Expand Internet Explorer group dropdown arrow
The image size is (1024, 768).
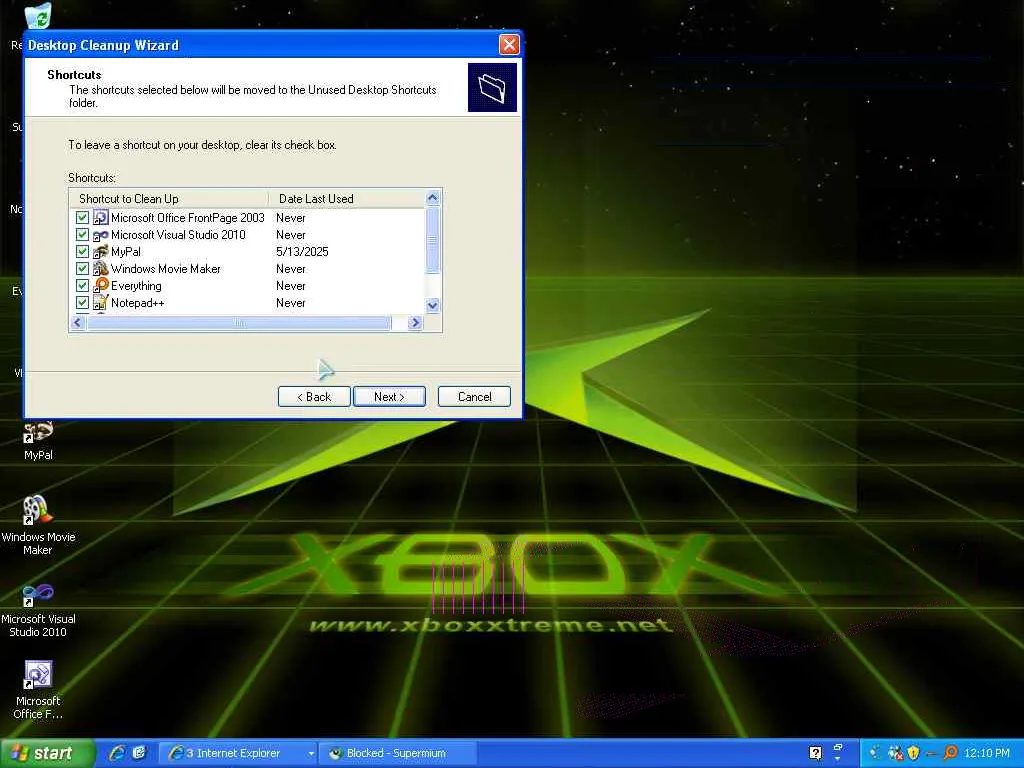click(x=311, y=754)
